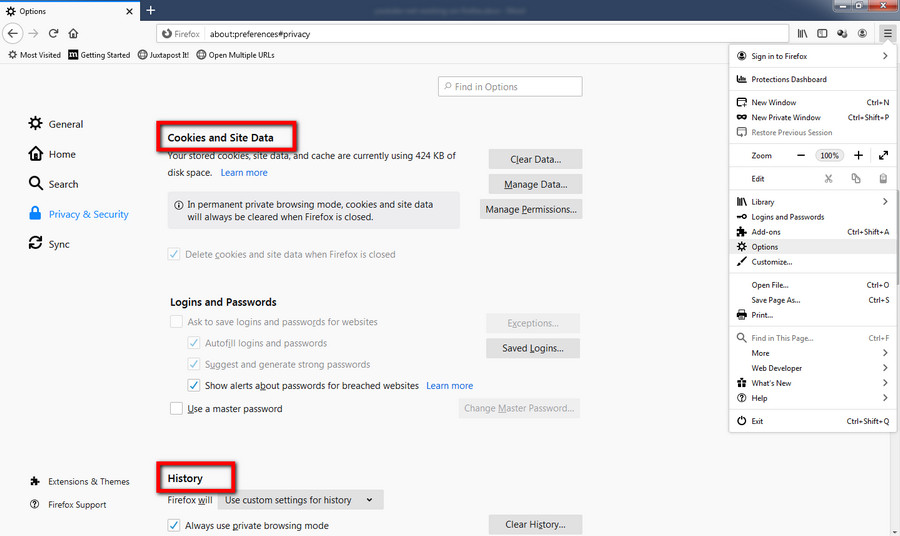Image resolution: width=900 pixels, height=536 pixels.
Task: Open the history settings dropdown
Action: click(x=300, y=500)
